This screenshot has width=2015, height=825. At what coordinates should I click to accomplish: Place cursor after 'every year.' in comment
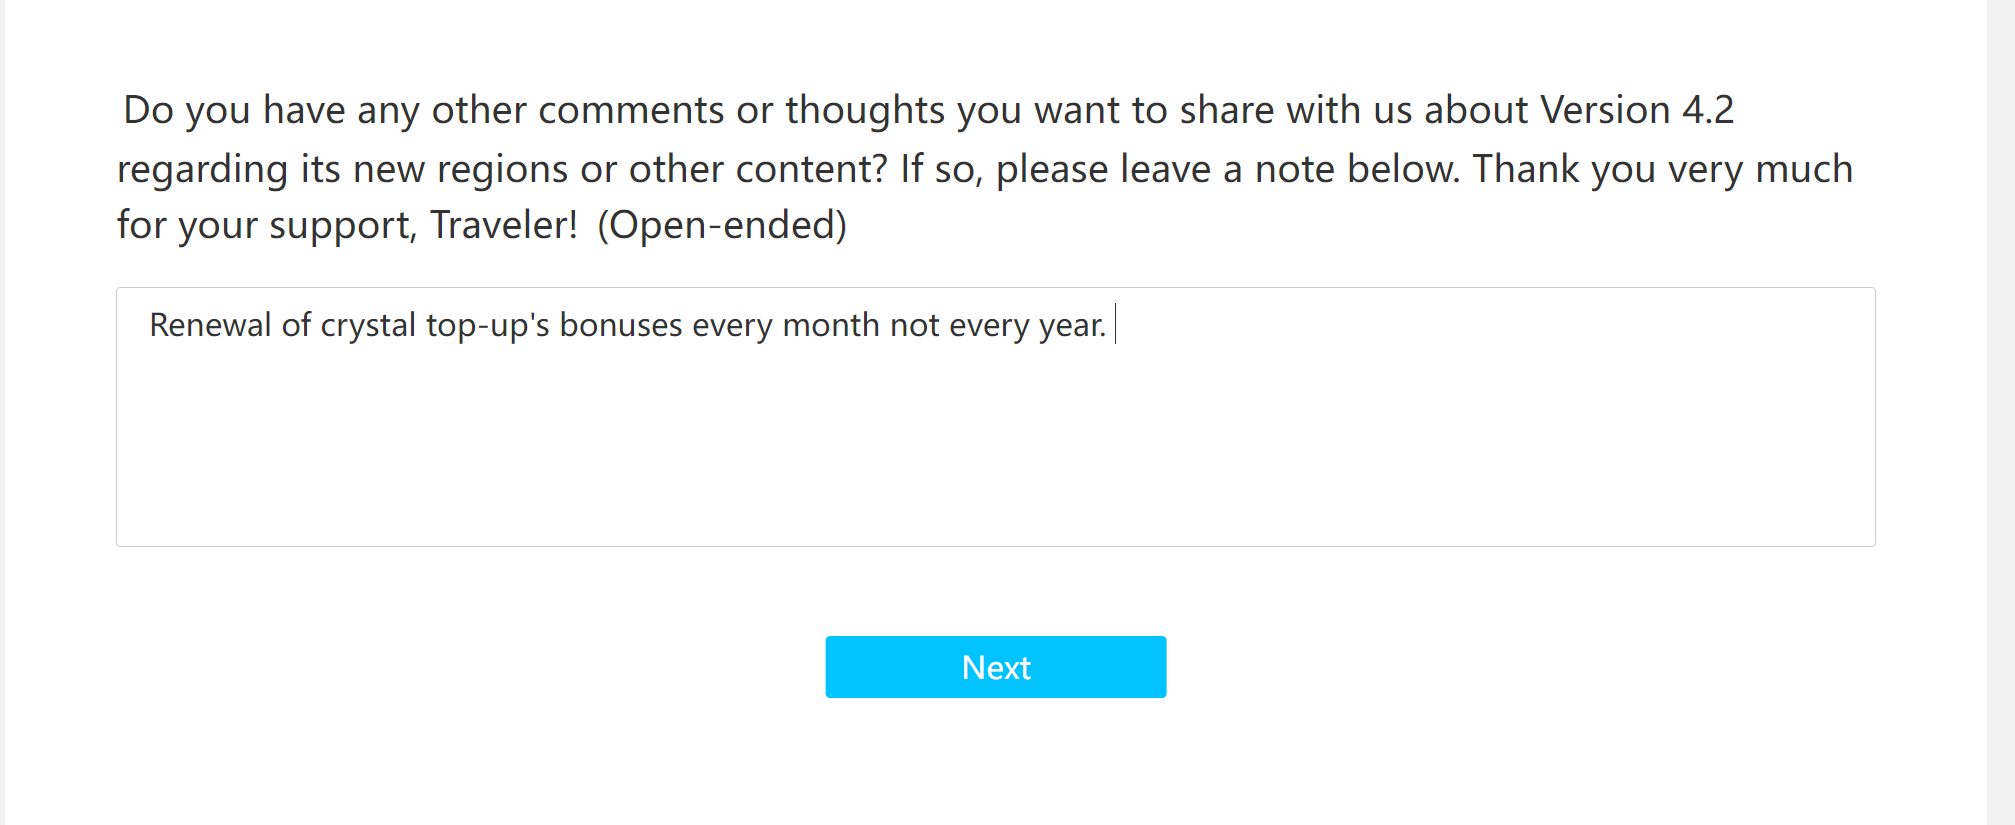[1112, 325]
